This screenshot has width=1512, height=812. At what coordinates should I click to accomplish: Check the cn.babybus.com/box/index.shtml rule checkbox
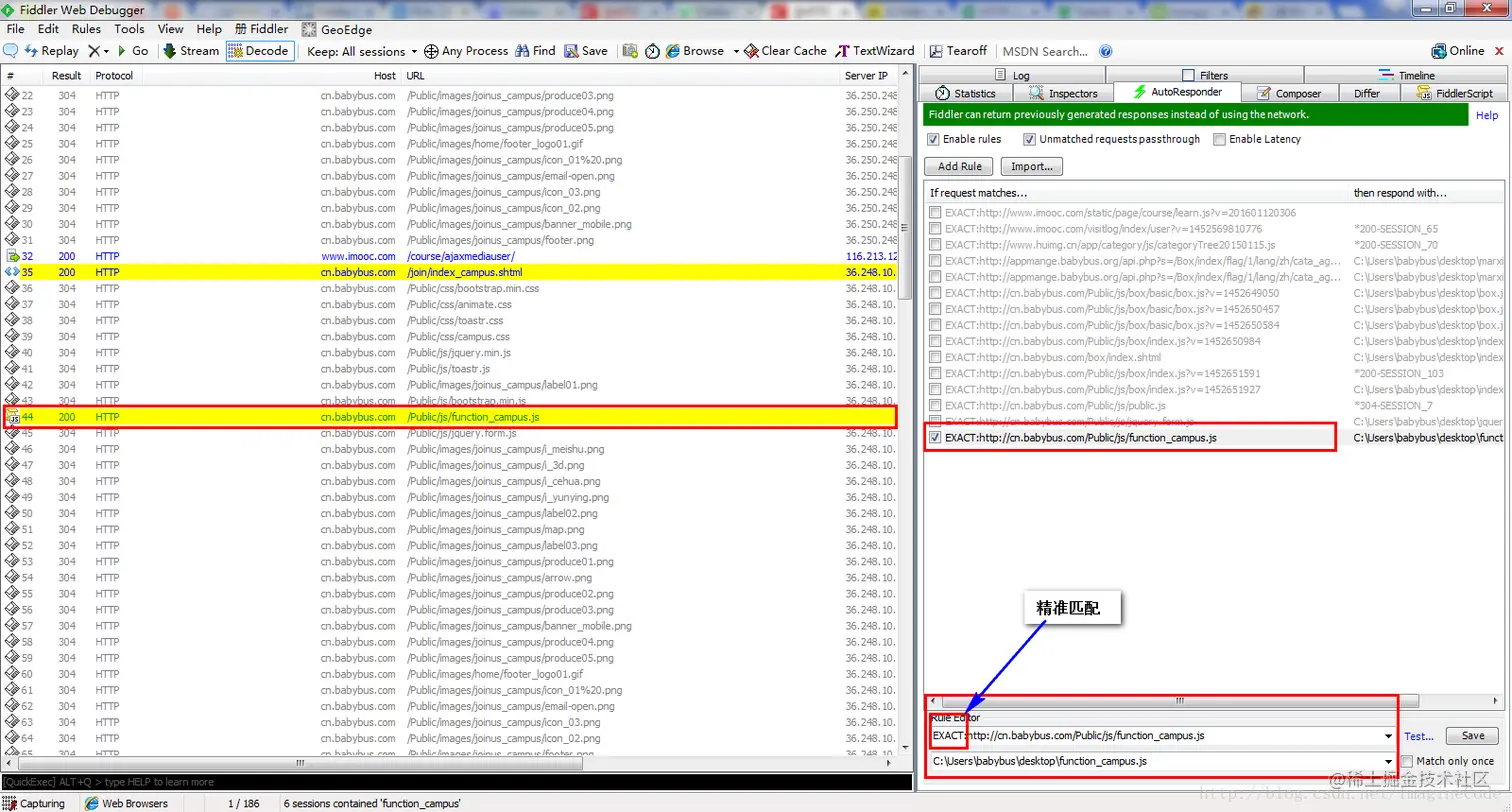(935, 357)
